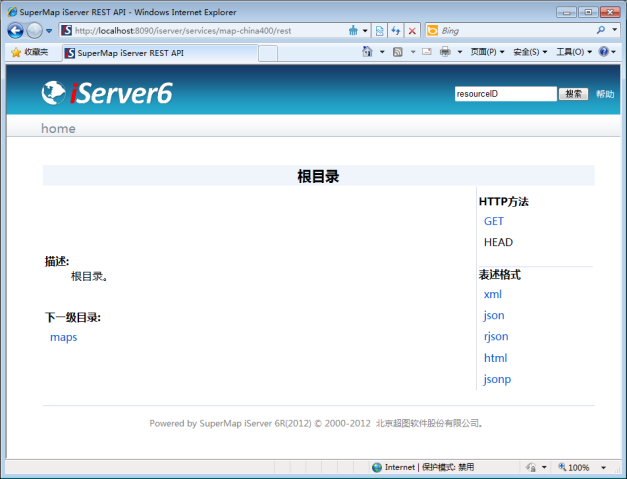Refresh the page with the refresh icon
This screenshot has width=627, height=479.
[x=396, y=31]
